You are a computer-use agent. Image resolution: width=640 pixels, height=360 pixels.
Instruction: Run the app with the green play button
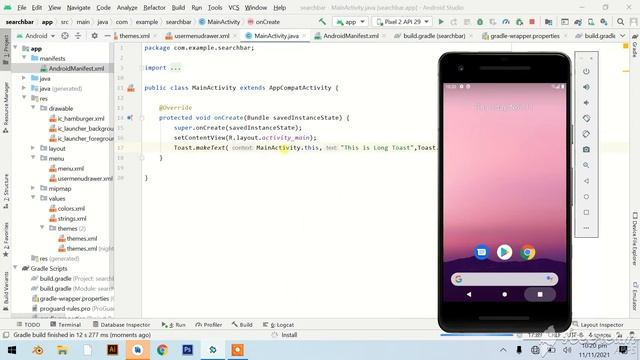(441, 22)
